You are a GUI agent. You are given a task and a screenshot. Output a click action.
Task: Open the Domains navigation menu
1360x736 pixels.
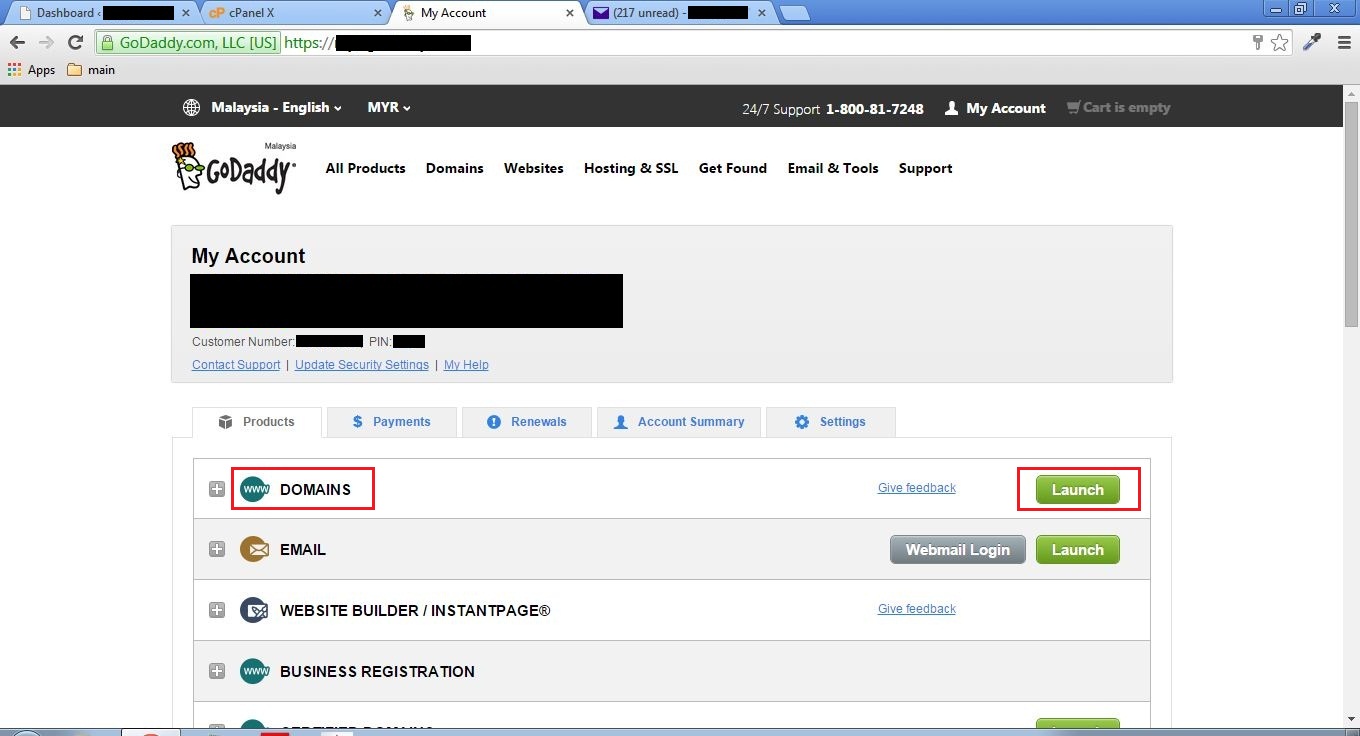click(454, 168)
